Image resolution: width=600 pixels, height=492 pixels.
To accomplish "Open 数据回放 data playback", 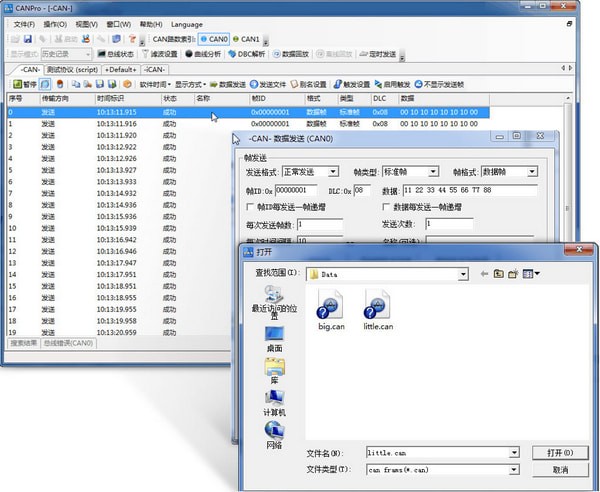I will (291, 54).
